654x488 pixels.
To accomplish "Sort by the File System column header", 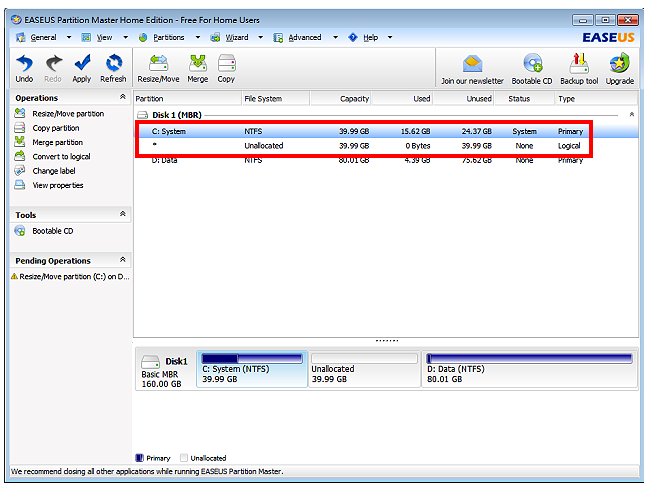I will pyautogui.click(x=276, y=98).
